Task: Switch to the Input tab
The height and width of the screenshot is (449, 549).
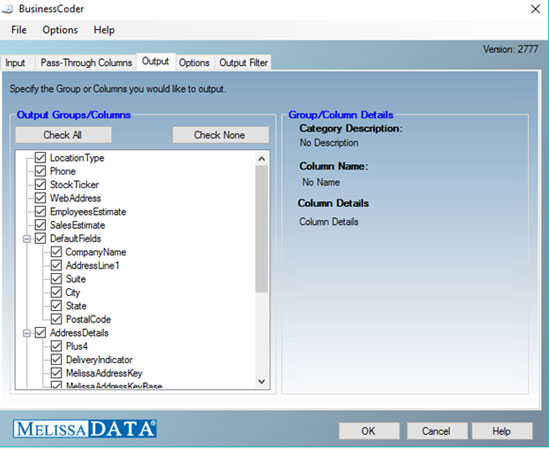Action: [x=15, y=63]
